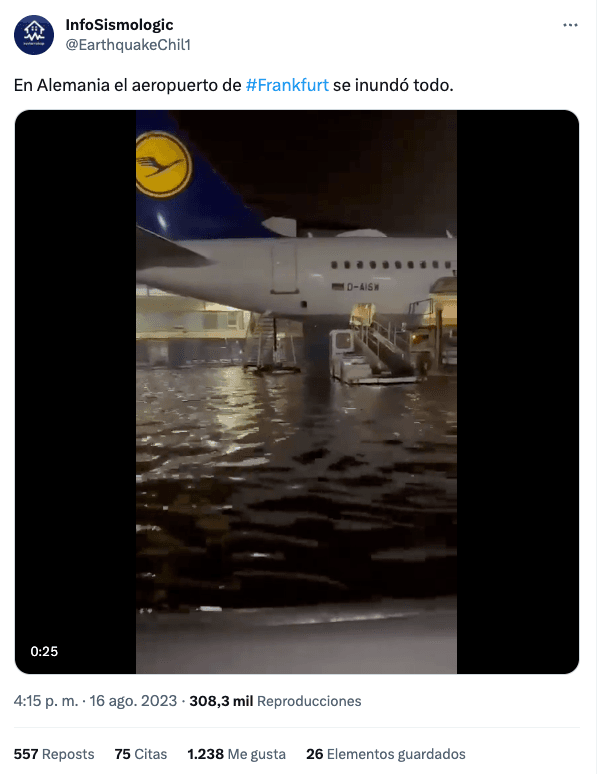Play the flooded airport video
The width and height of the screenshot is (598, 774).
[x=296, y=392]
